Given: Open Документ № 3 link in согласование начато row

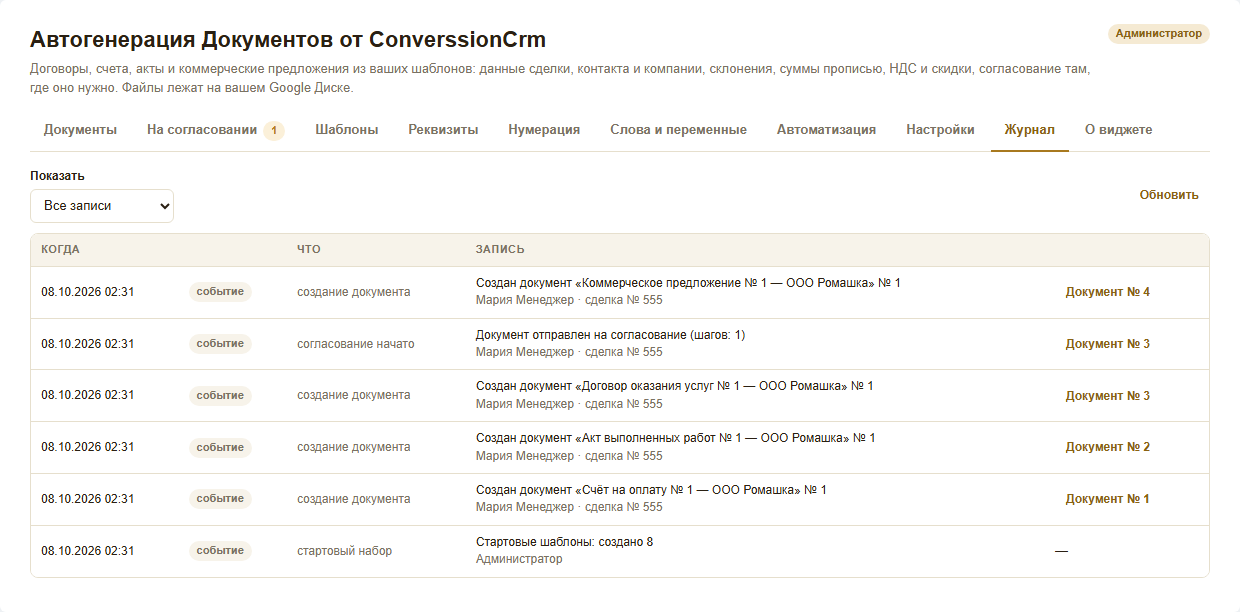Looking at the screenshot, I should (1107, 344).
